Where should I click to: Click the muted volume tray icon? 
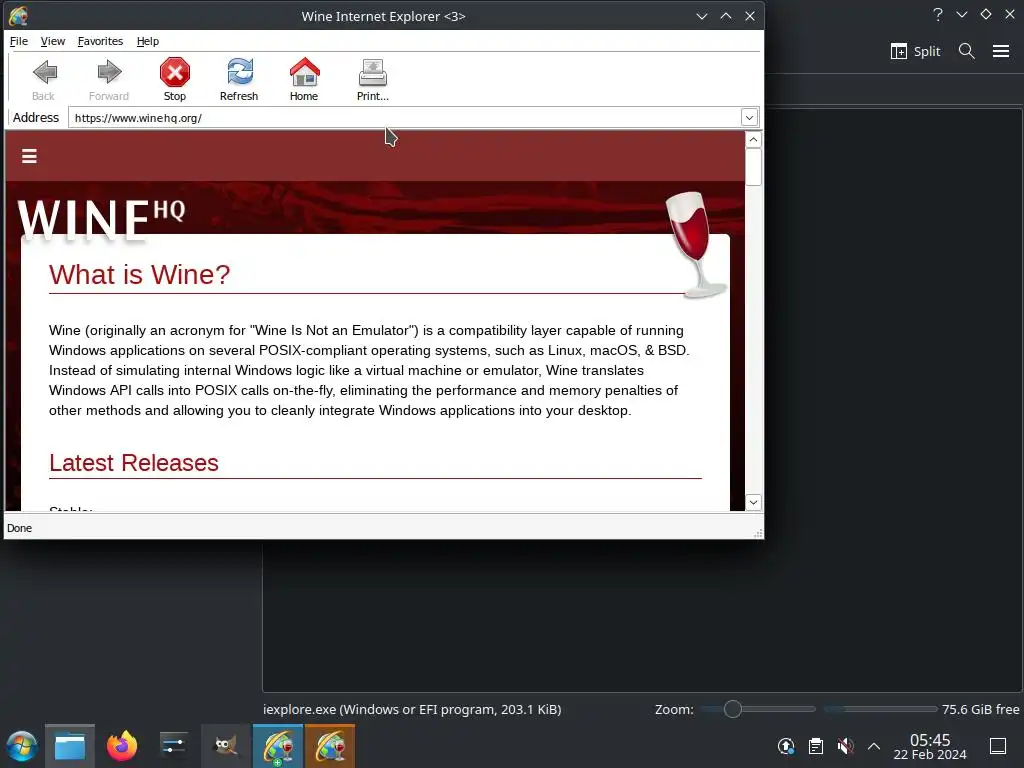845,746
